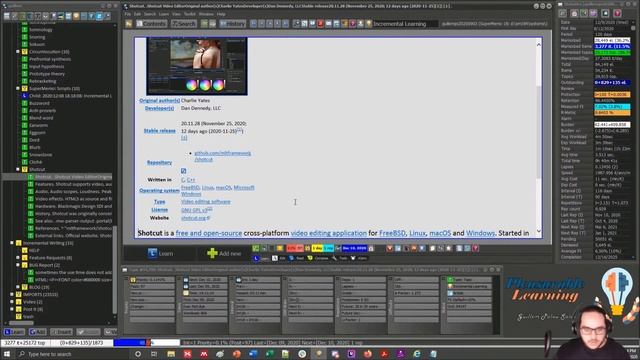Click the edit-link icon below Repository

point(184,171)
